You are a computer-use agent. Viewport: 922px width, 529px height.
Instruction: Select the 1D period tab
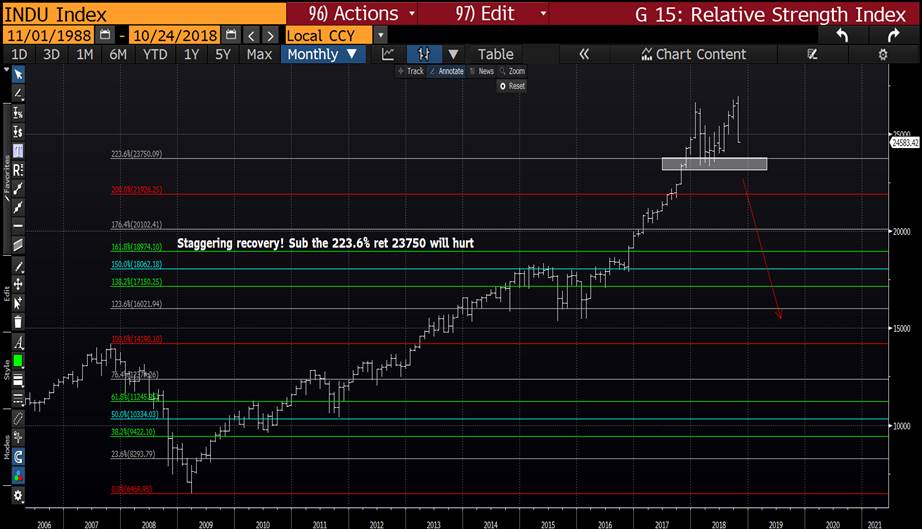click(x=19, y=55)
